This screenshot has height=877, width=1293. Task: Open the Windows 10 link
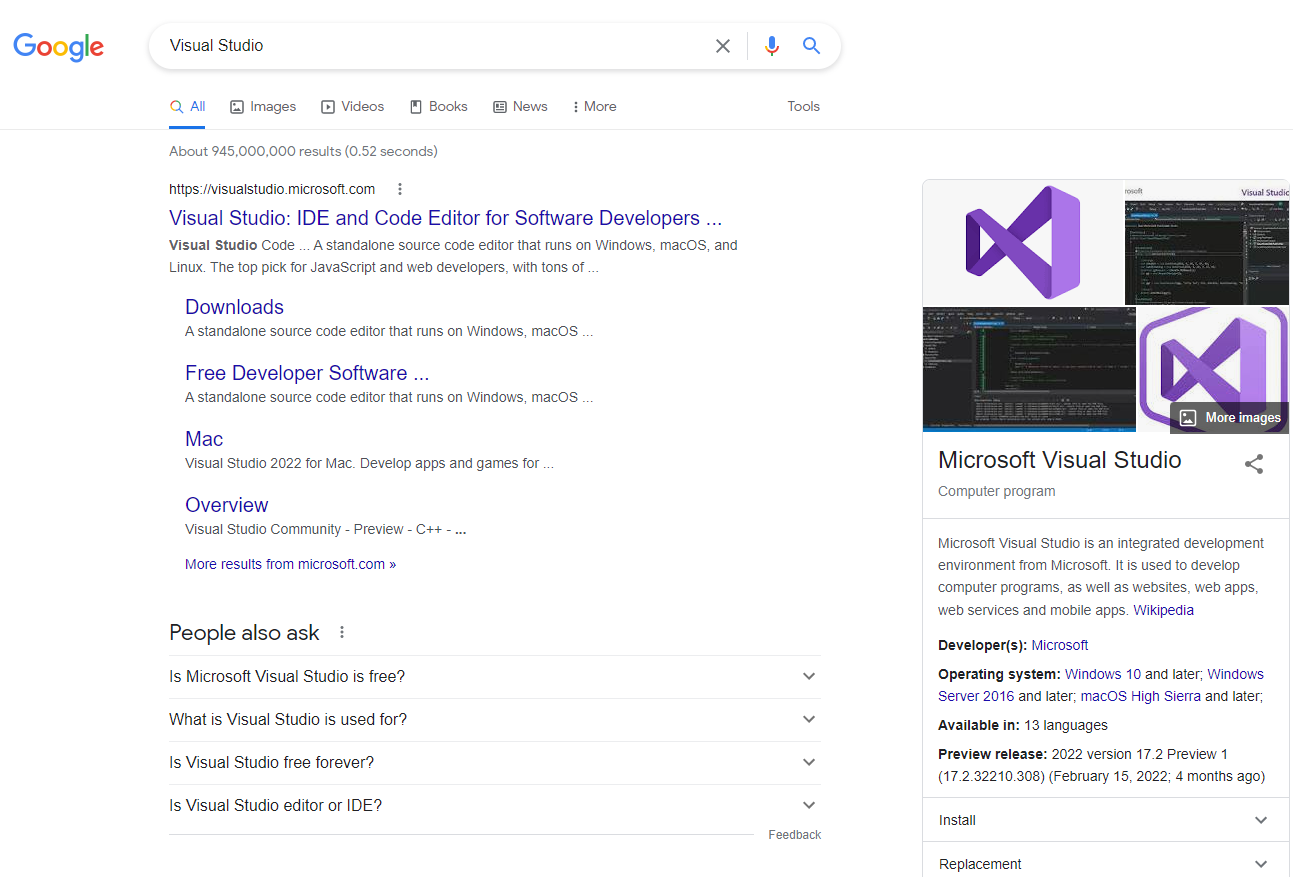point(1102,674)
